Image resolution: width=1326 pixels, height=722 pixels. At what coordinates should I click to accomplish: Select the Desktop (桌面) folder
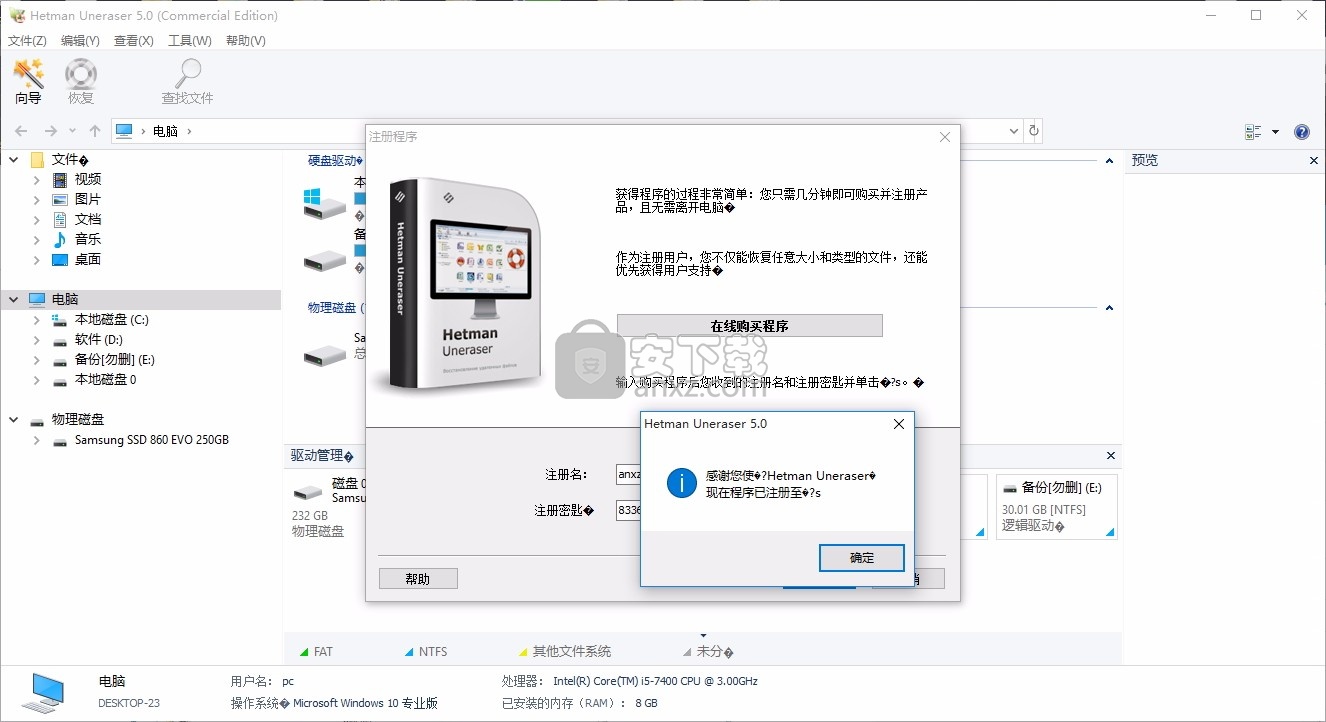88,259
